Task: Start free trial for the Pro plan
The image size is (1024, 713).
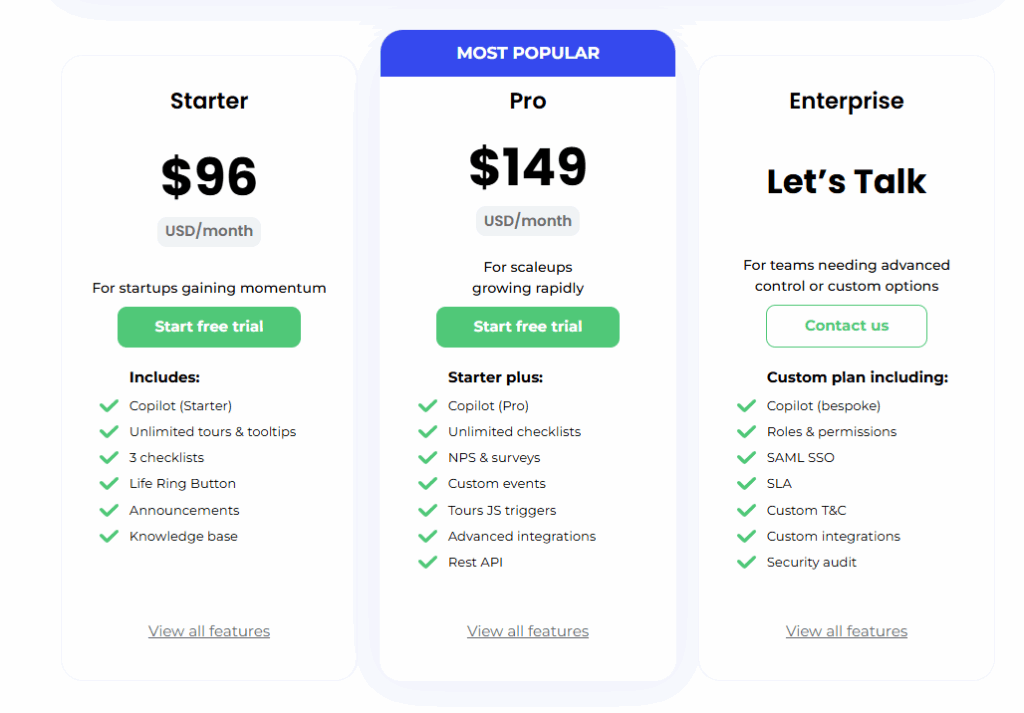Action: (x=527, y=327)
